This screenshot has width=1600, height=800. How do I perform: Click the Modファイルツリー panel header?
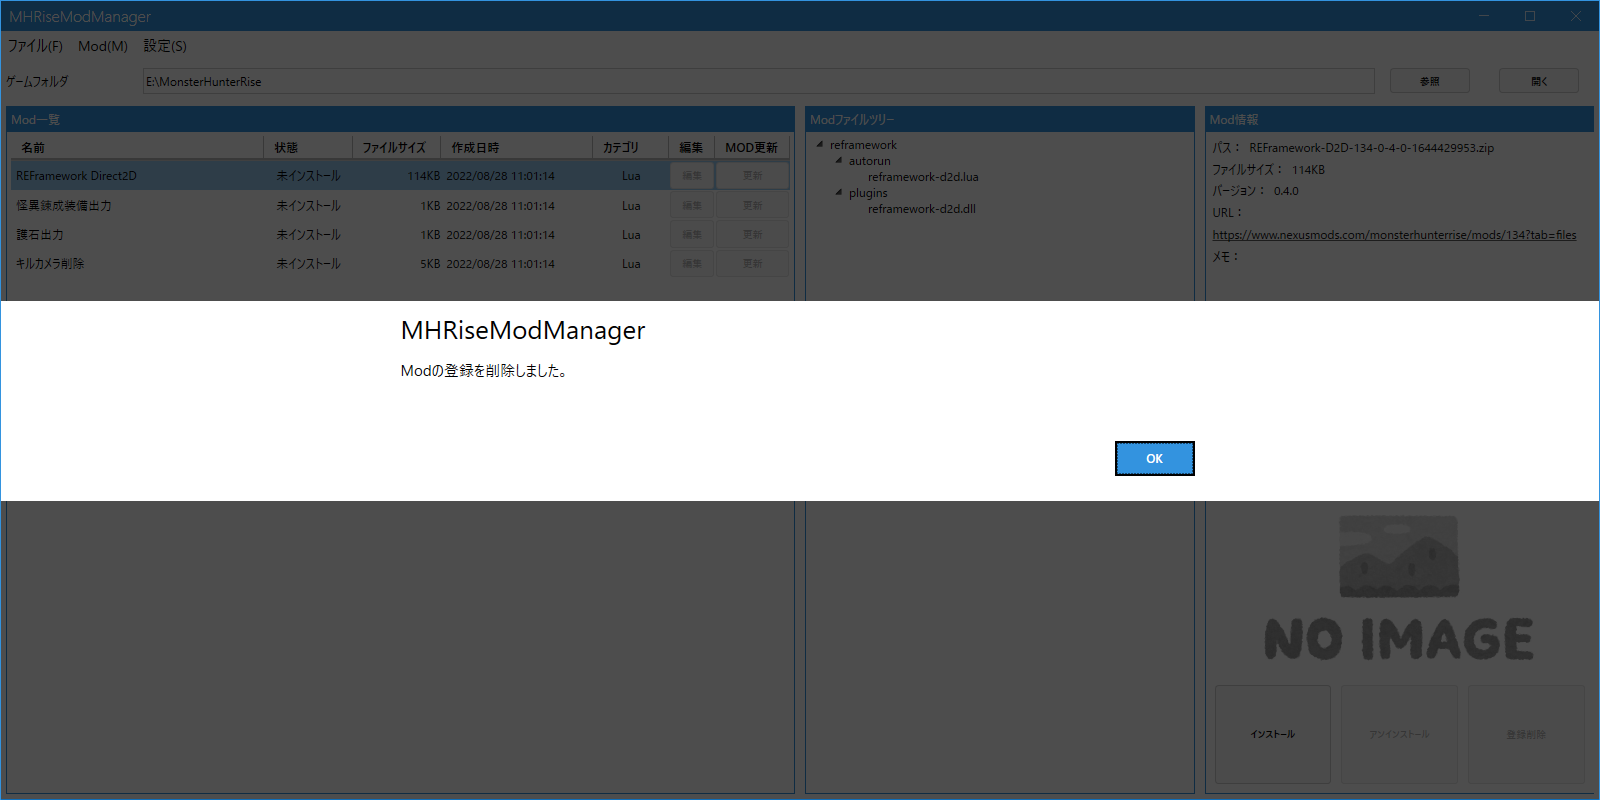(x=999, y=119)
